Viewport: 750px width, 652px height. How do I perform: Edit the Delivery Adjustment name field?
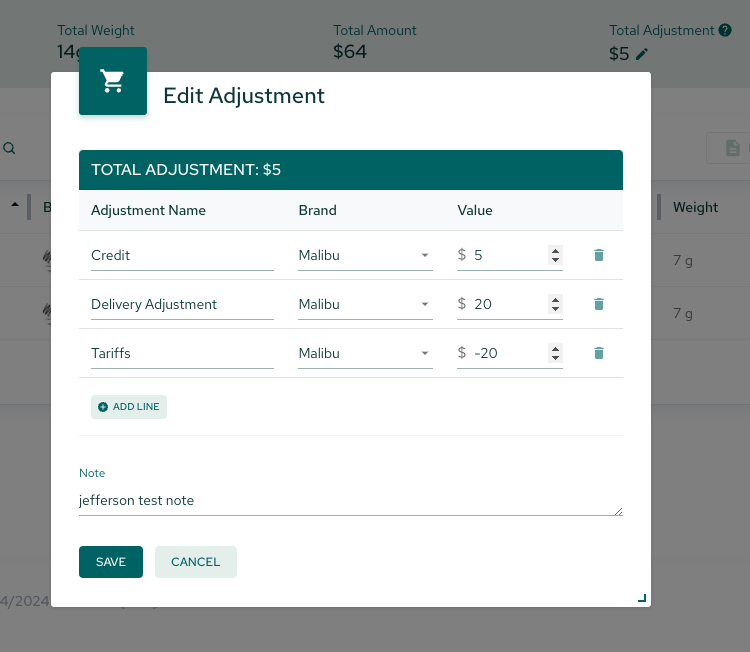[182, 304]
